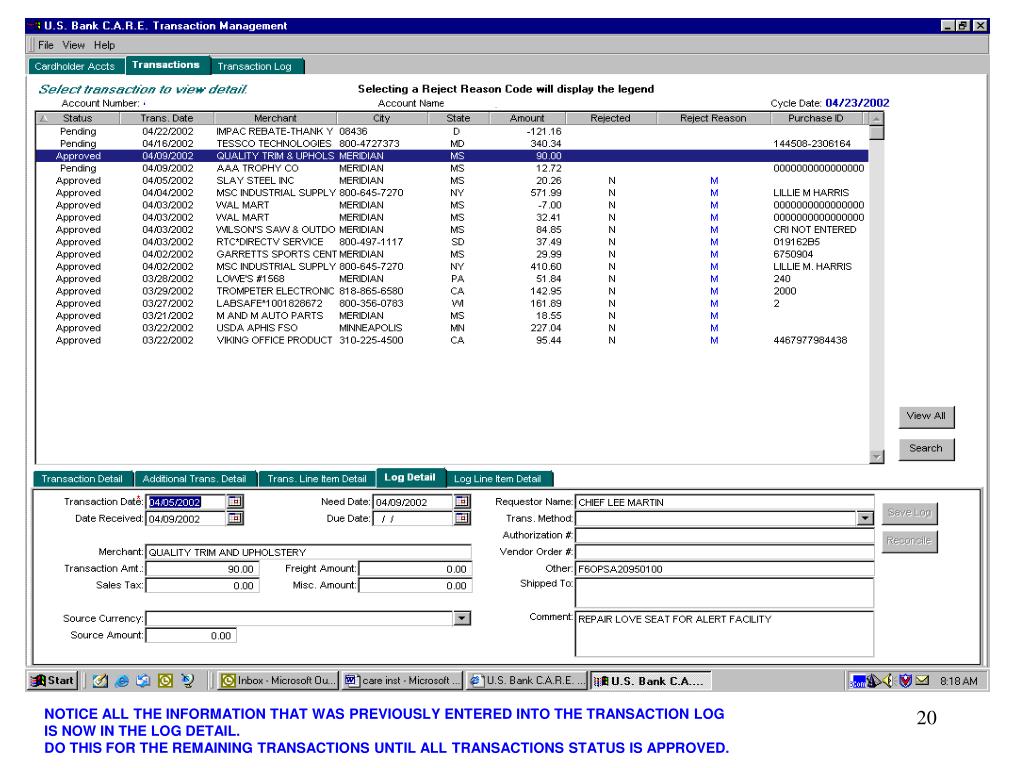Switch to care inst - Microsoft Word taskbar button

[x=403, y=680]
